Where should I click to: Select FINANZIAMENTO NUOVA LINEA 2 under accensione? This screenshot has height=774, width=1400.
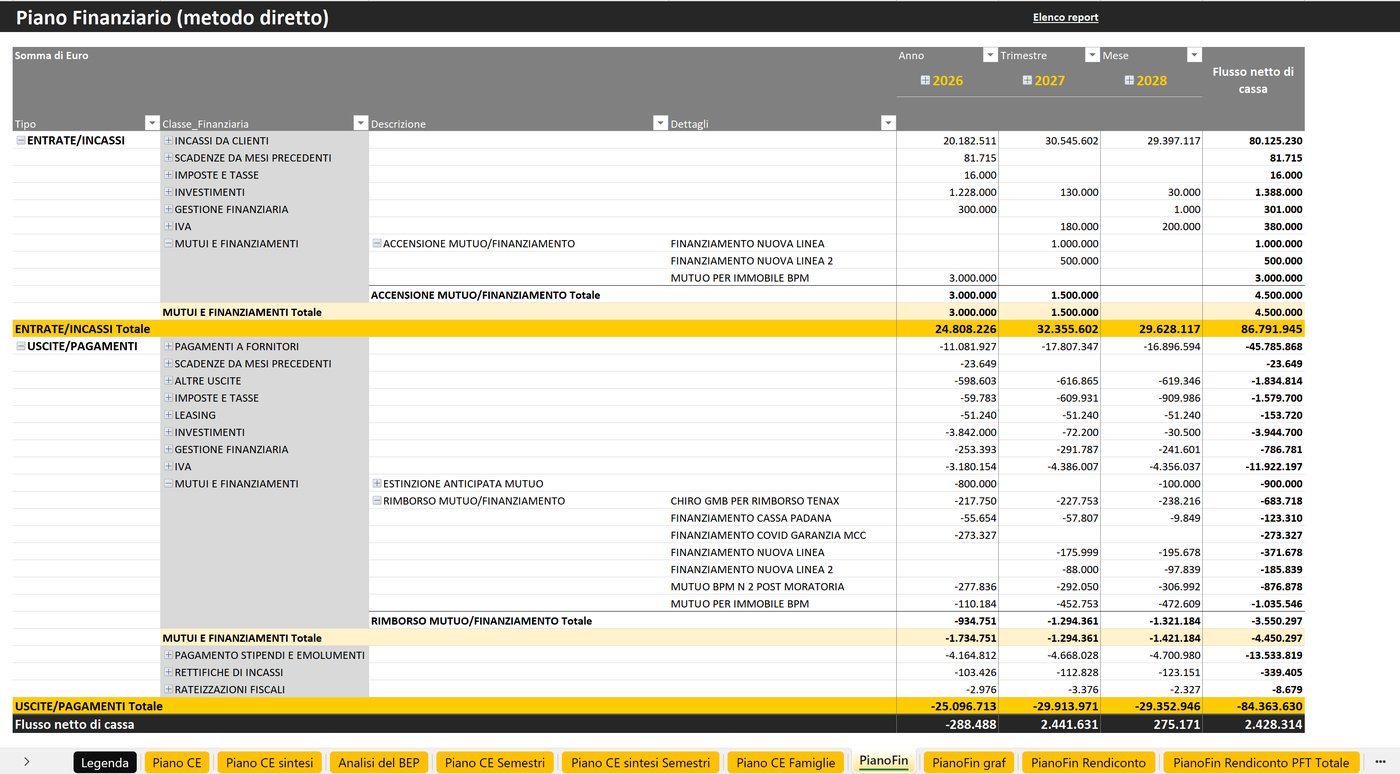(752, 261)
